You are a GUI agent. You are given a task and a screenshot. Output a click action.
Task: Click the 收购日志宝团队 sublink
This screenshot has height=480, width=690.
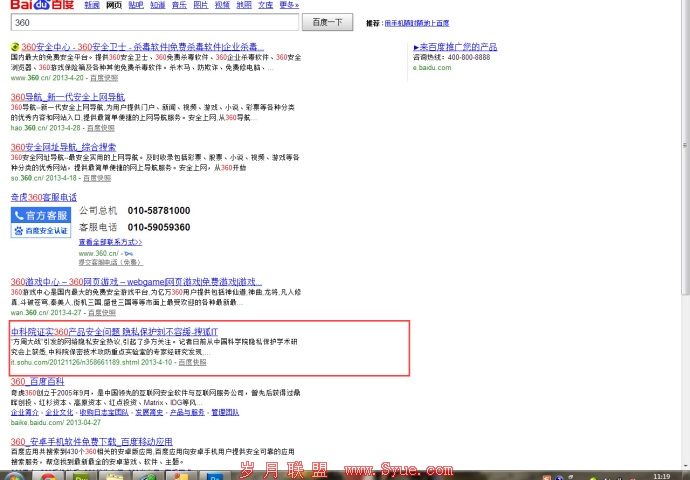(x=104, y=412)
